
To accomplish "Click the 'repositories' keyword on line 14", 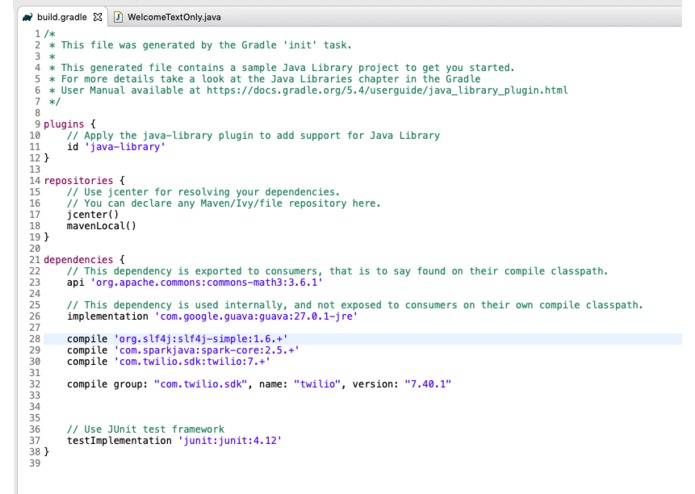I will click(78, 181).
